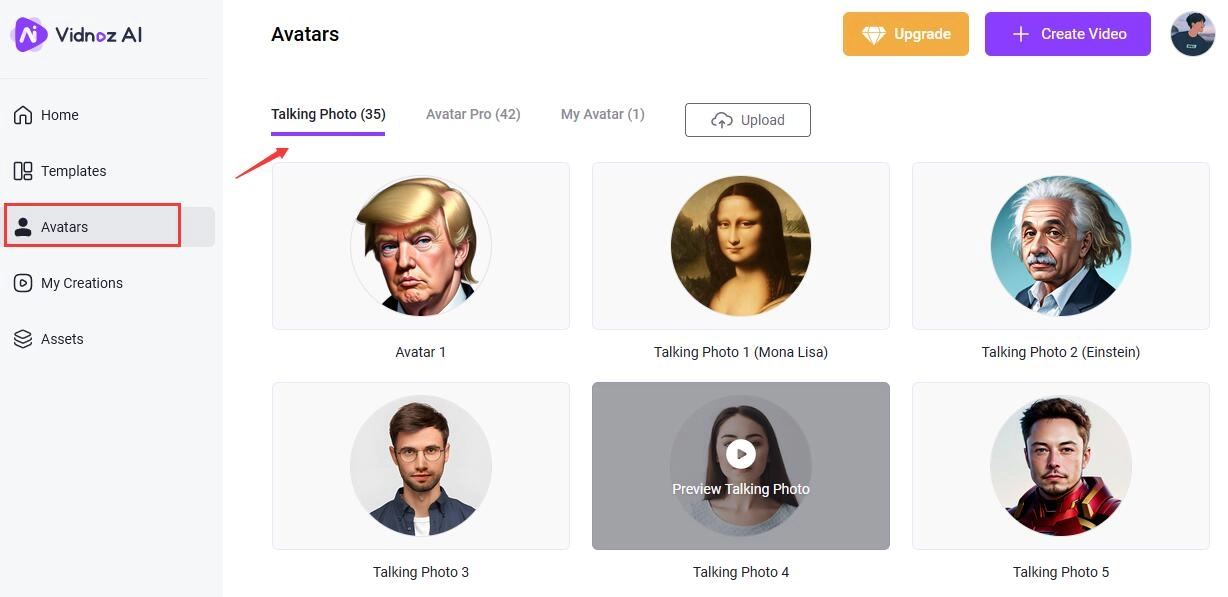1228x597 pixels.
Task: Click the Create Video button
Action: pos(1067,33)
